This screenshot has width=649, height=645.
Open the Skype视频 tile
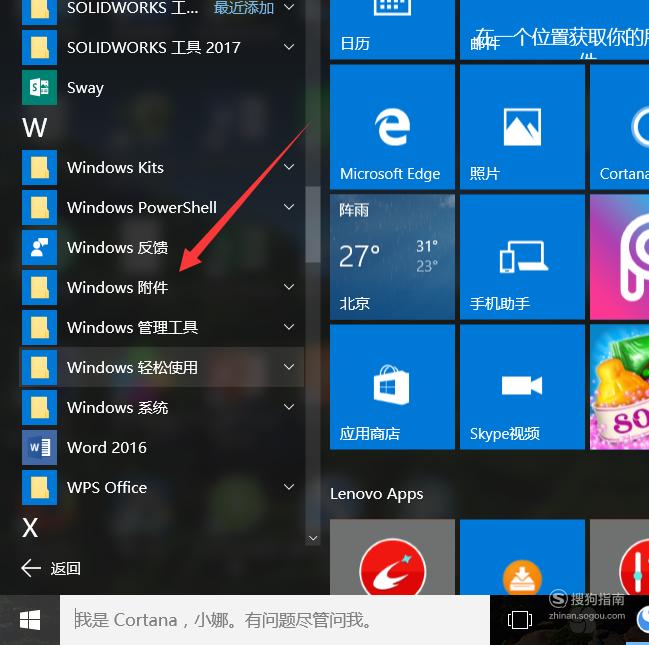(522, 387)
